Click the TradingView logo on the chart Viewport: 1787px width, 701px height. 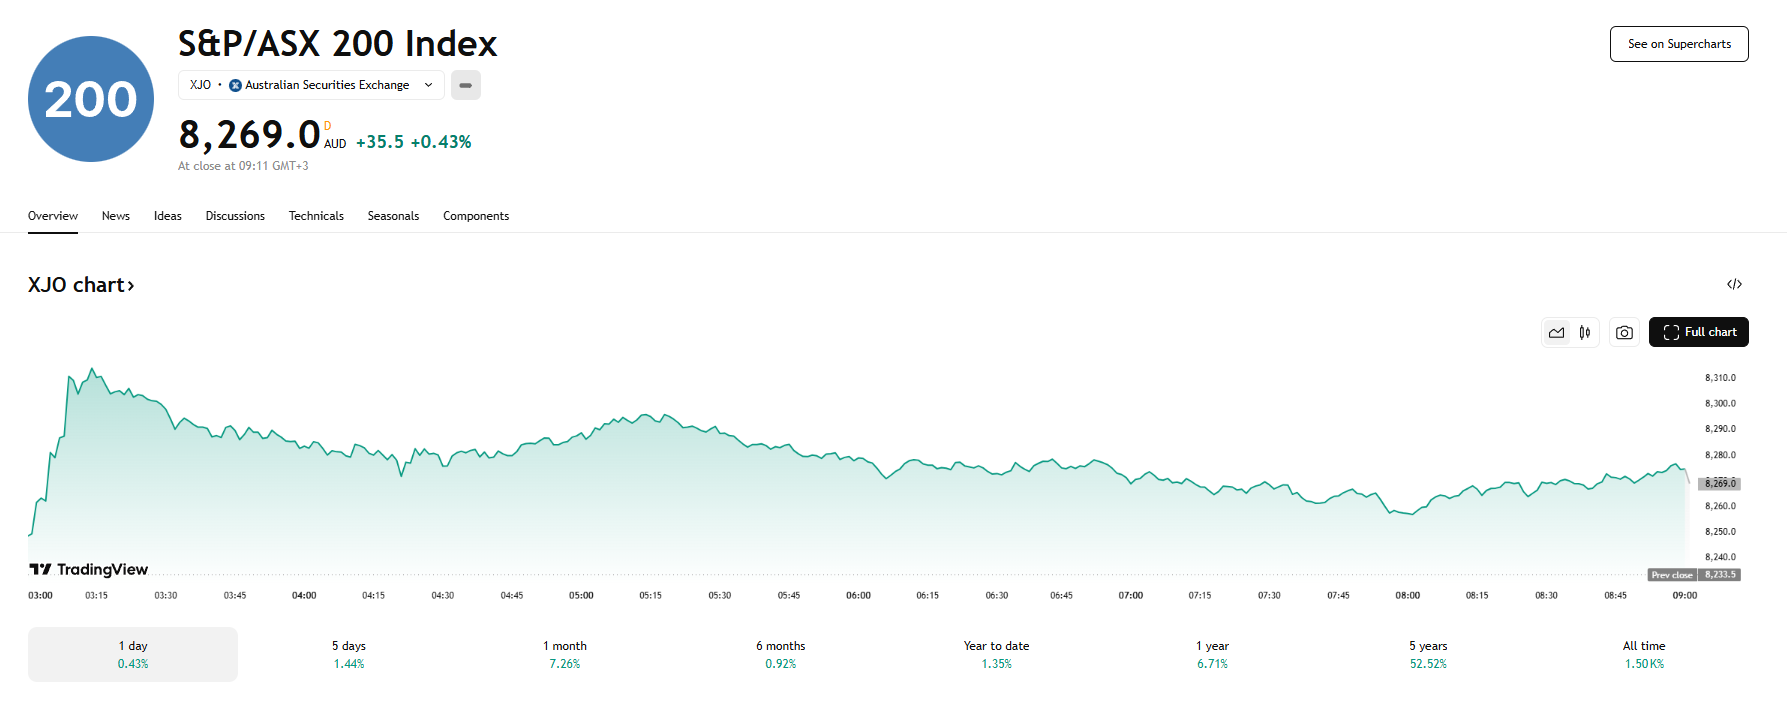tap(87, 568)
